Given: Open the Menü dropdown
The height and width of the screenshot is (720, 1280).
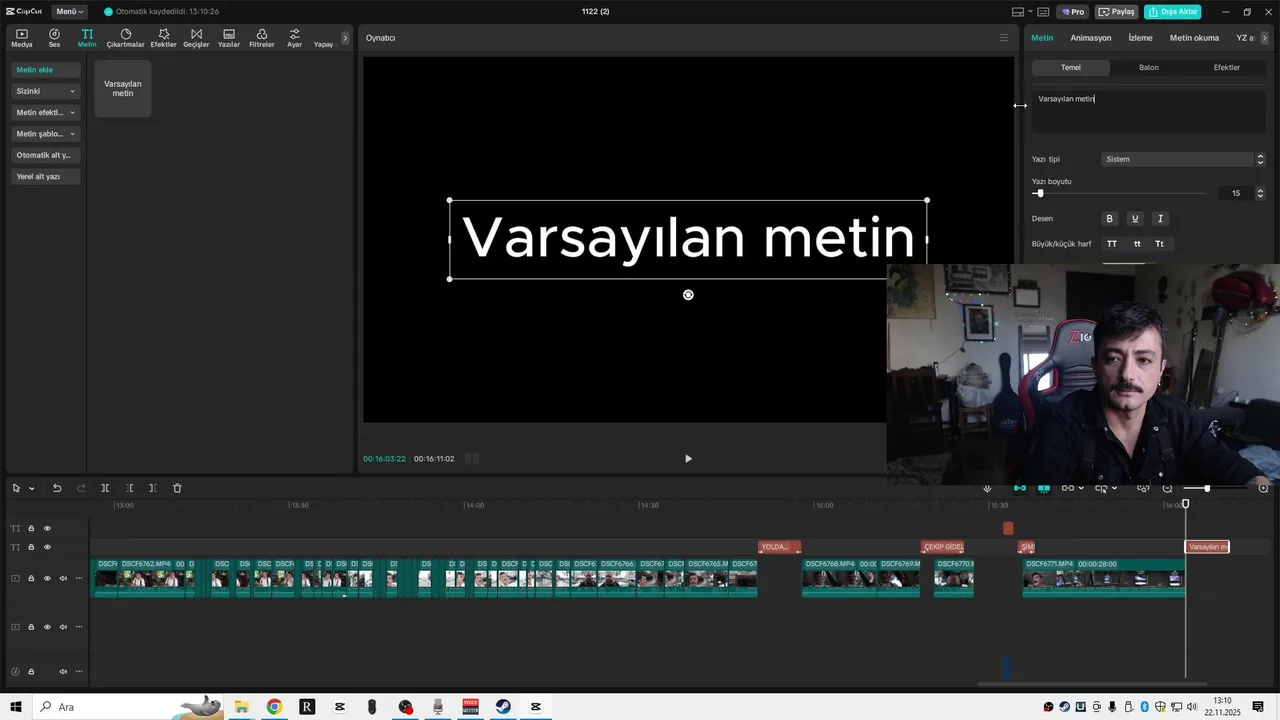Looking at the screenshot, I should (69, 12).
